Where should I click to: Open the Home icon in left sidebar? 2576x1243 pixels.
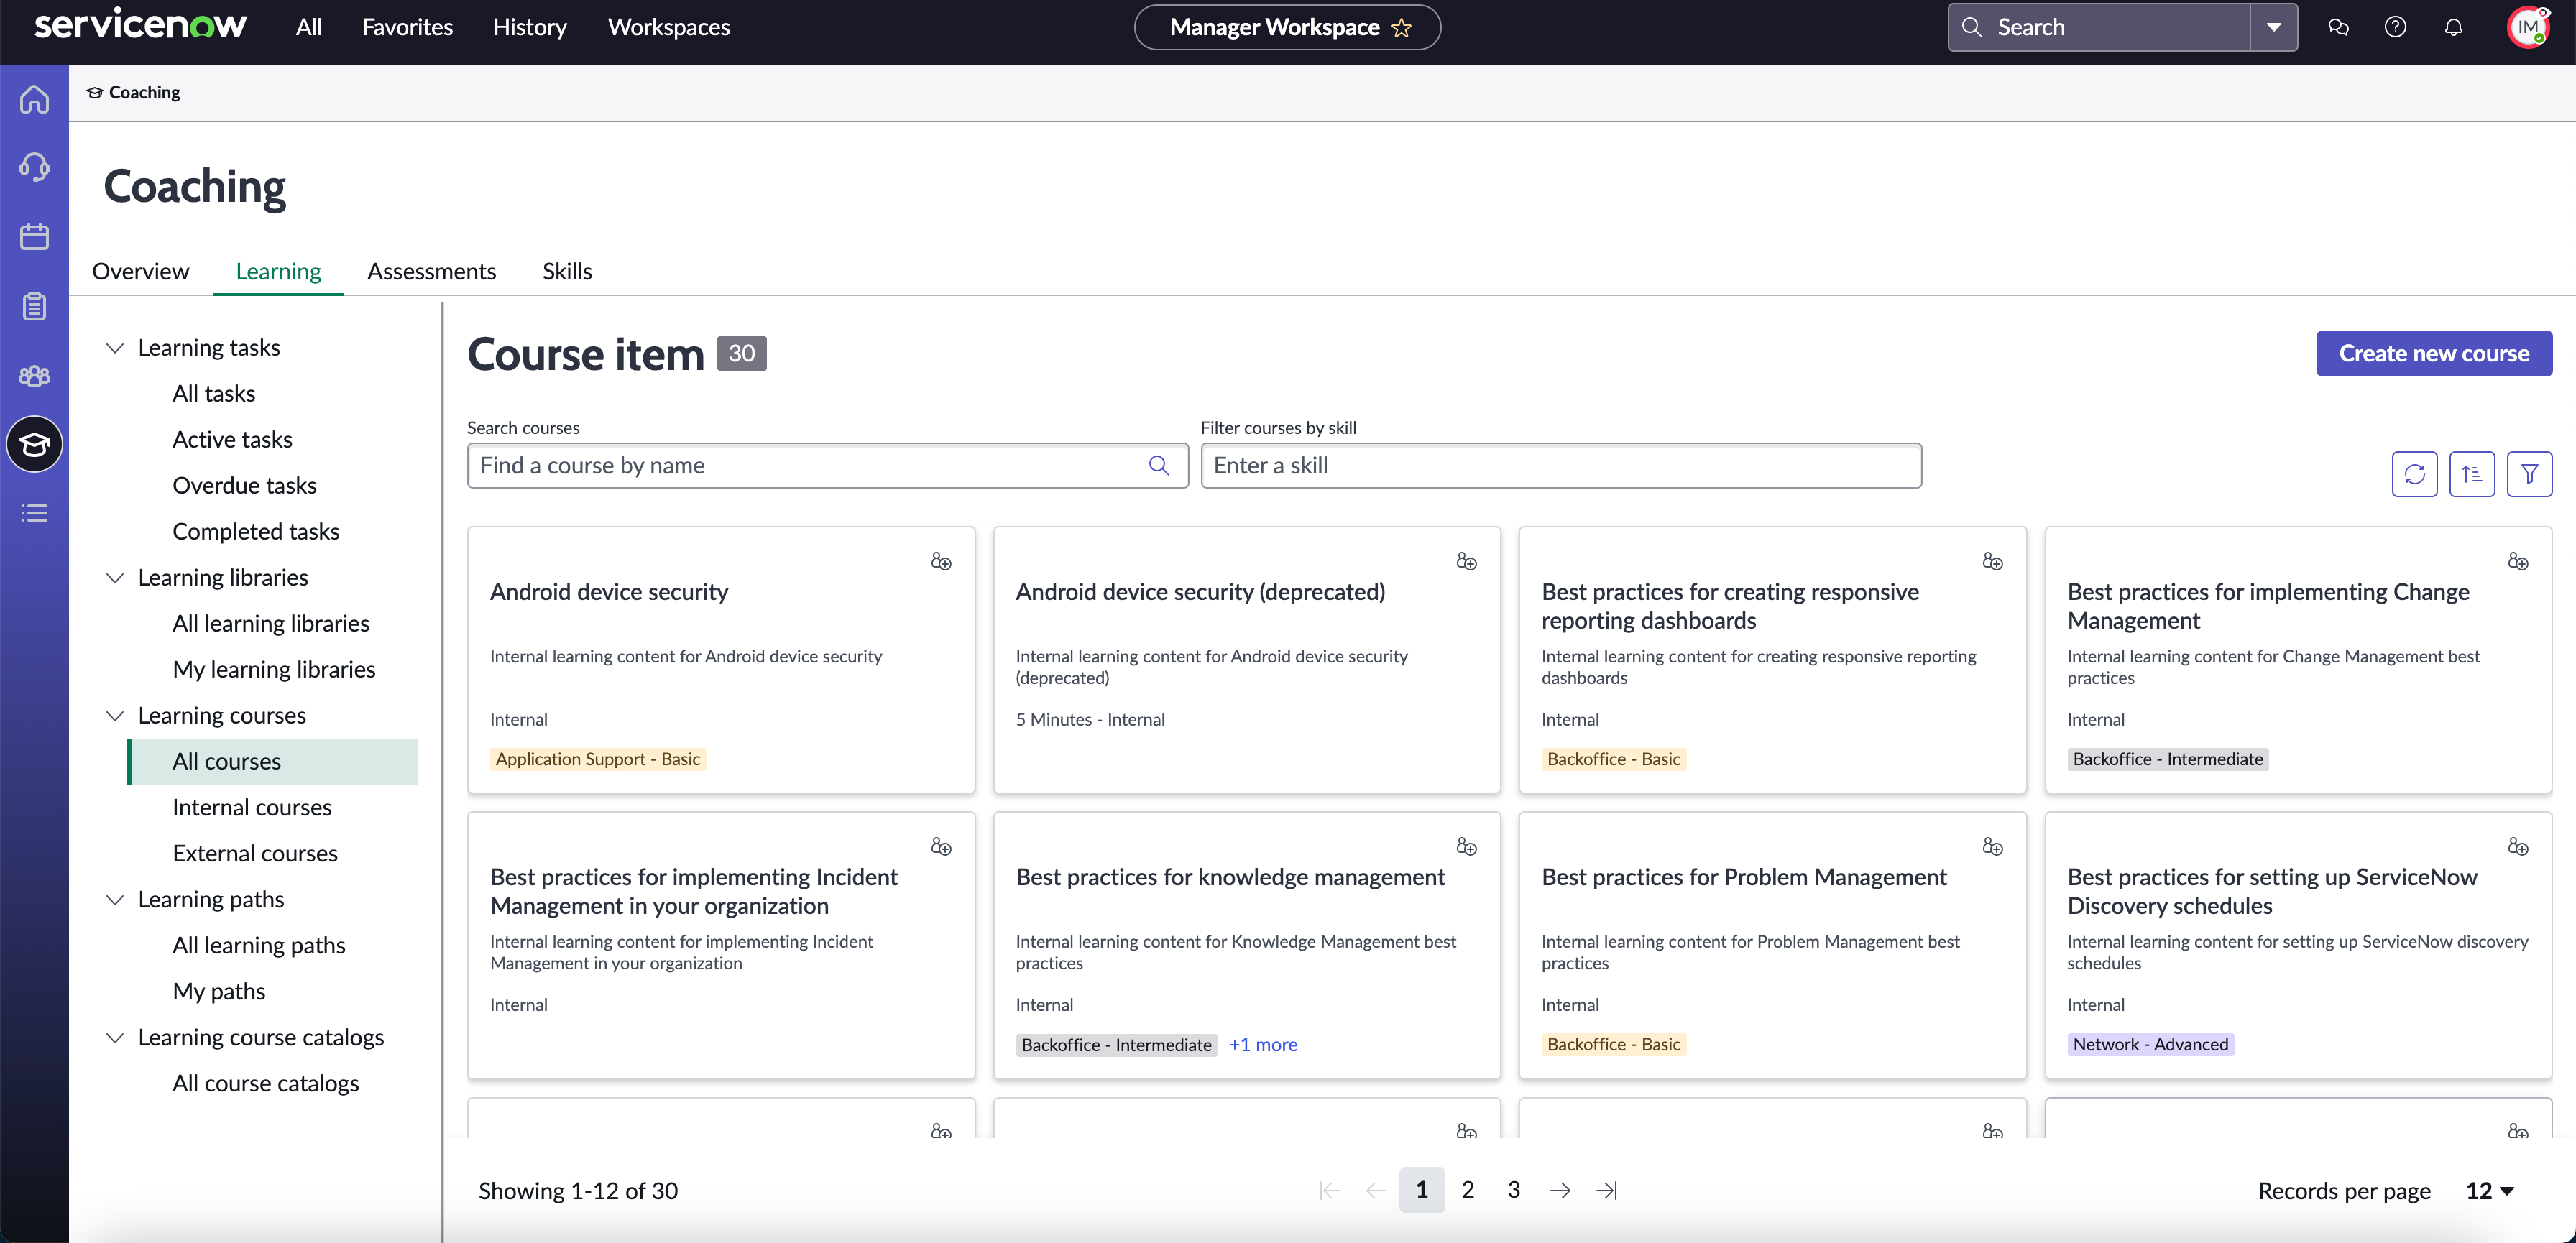[x=34, y=99]
